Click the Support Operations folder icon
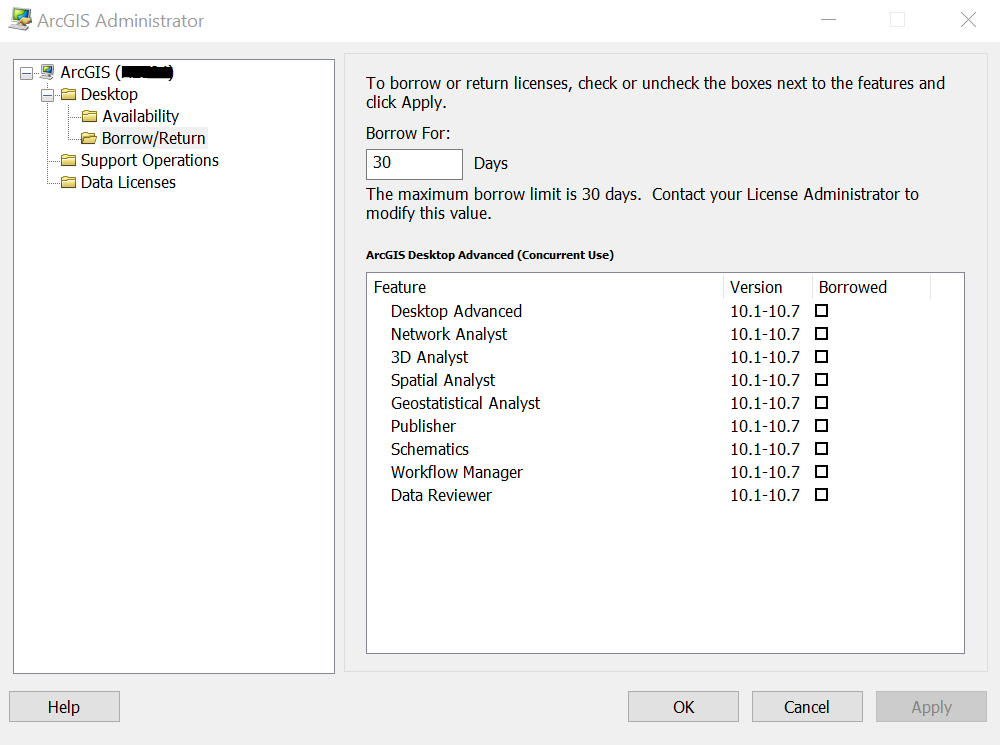Viewport: 1000px width, 745px height. coord(68,160)
